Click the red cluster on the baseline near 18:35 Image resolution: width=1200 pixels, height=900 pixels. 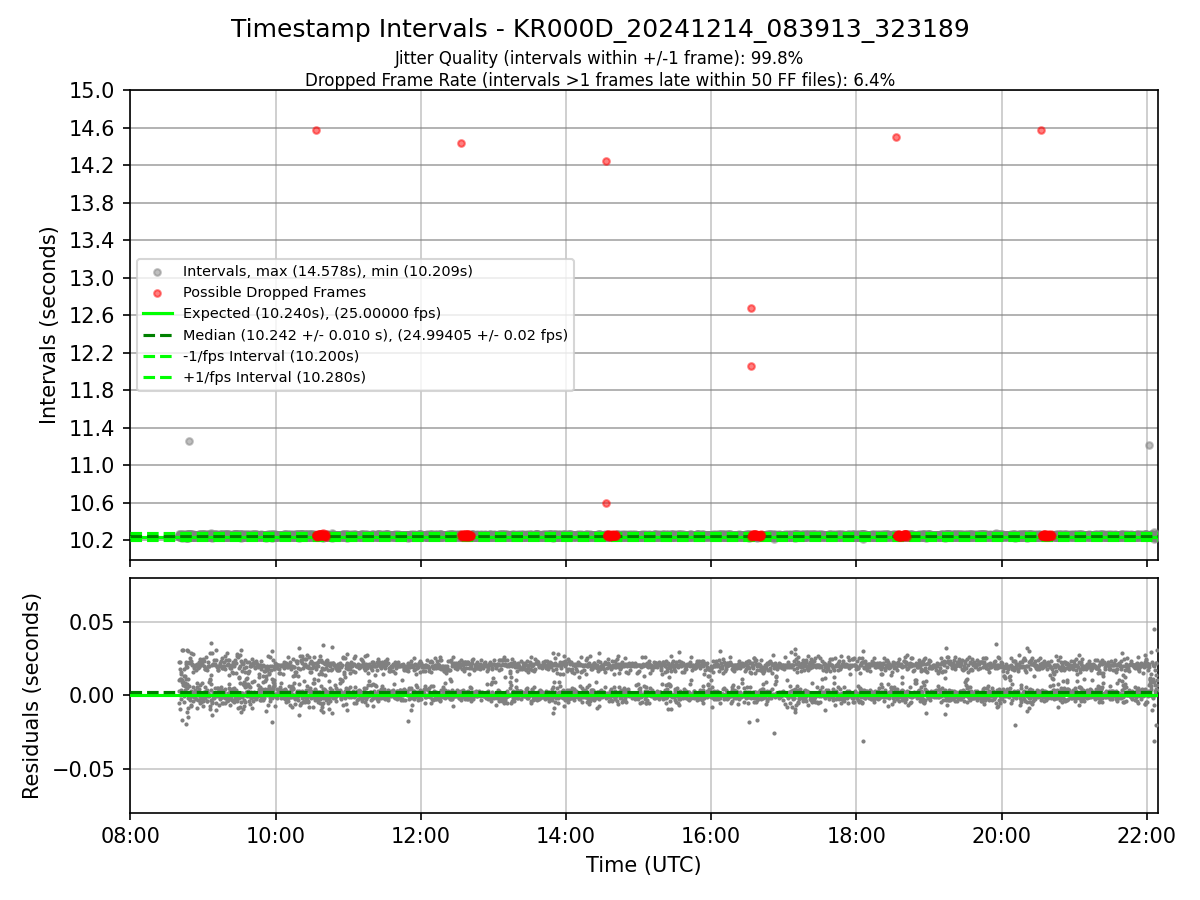coord(902,536)
